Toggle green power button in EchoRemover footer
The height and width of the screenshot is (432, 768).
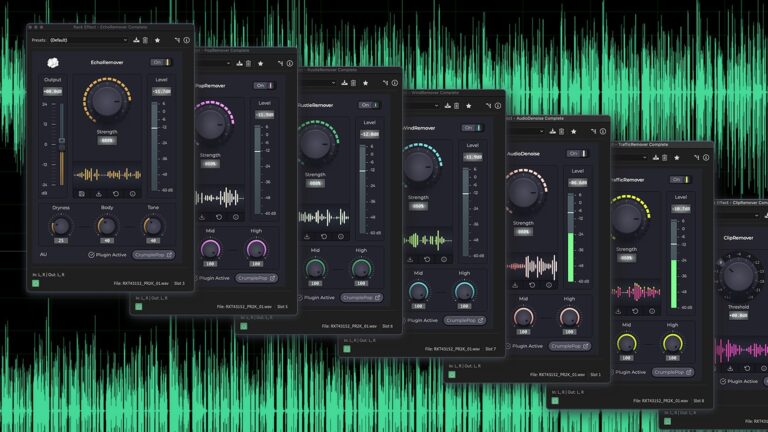(36, 283)
